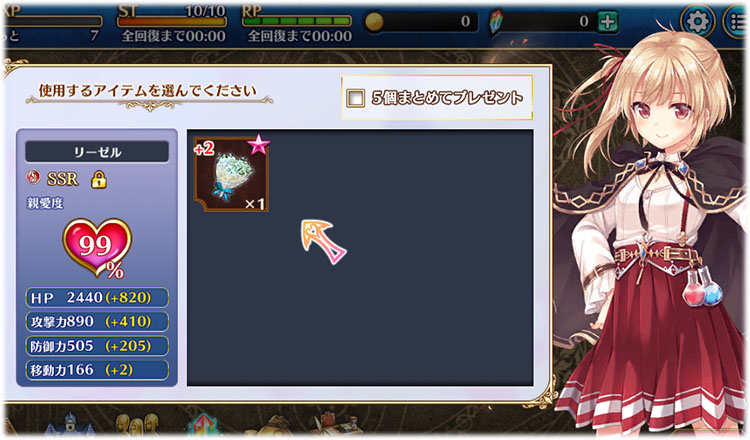Enable 5個まとめてプレゼント checkbox

point(355,98)
